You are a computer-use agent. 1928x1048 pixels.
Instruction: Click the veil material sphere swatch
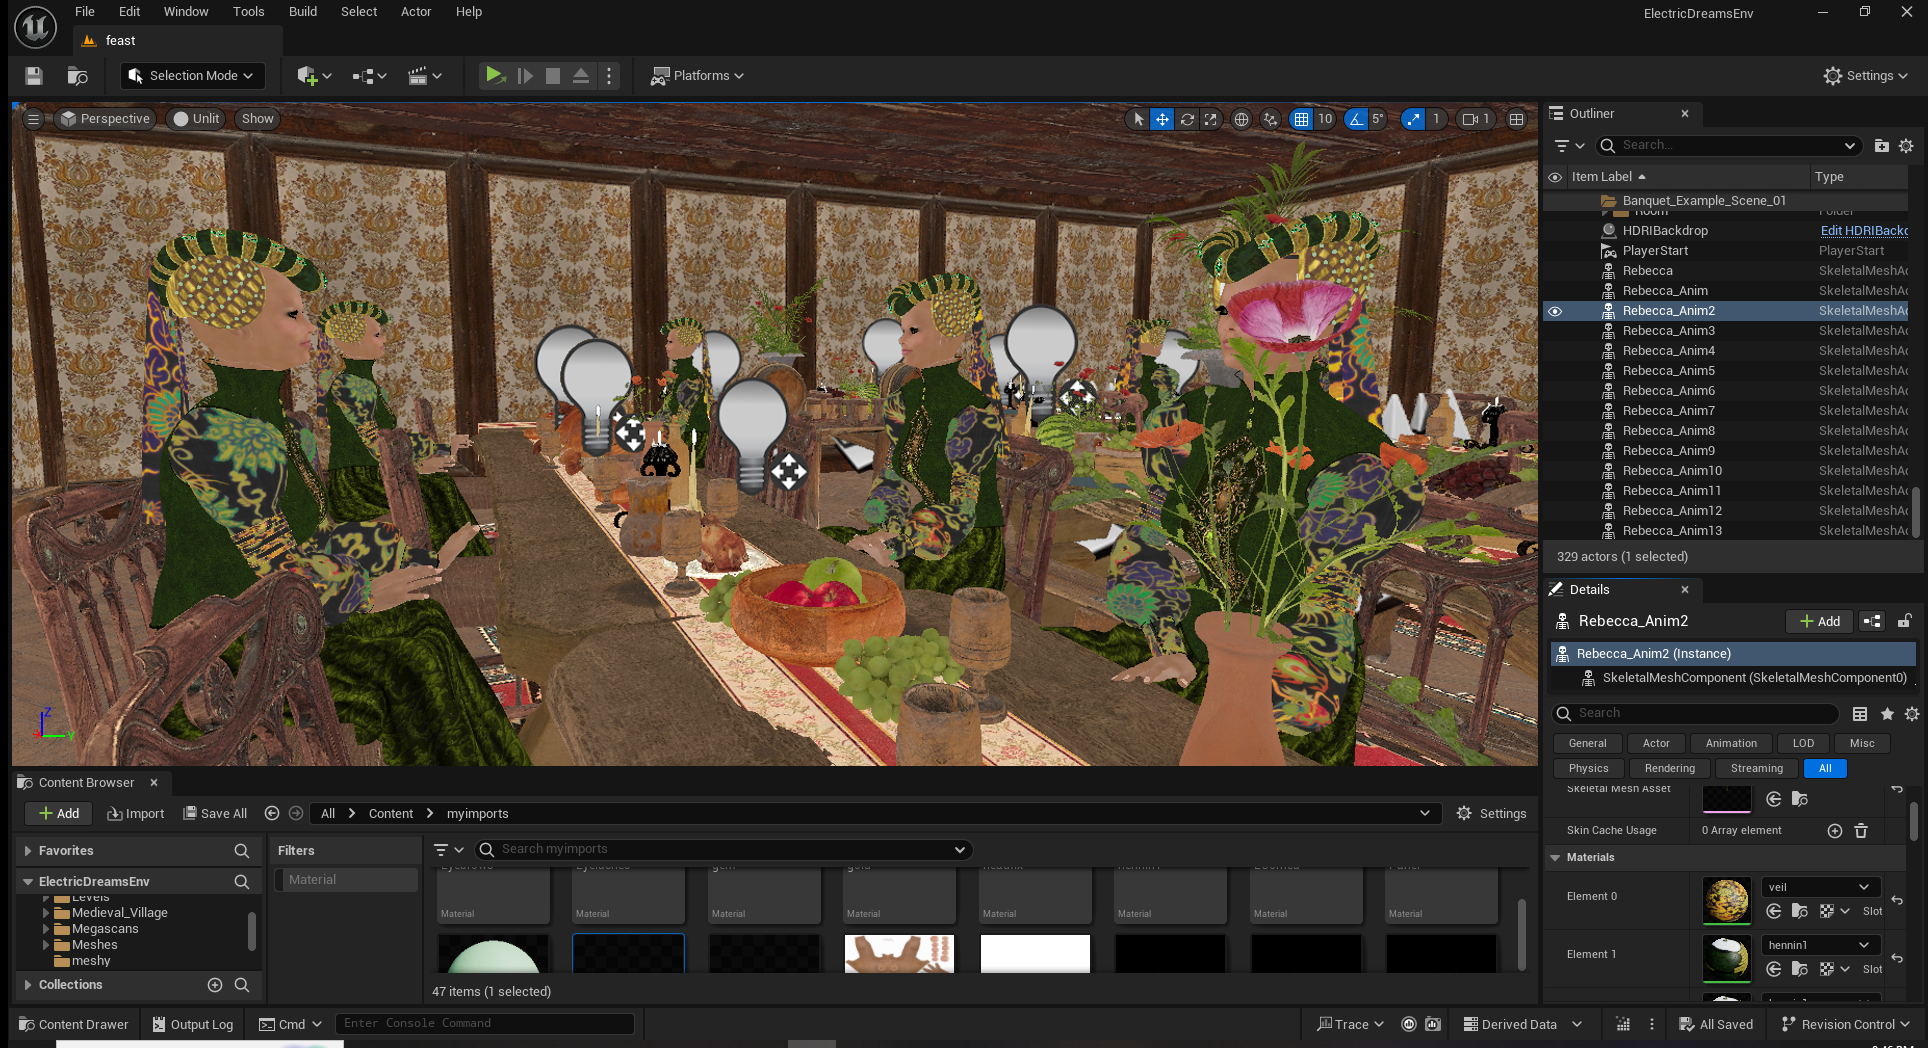pos(1727,901)
